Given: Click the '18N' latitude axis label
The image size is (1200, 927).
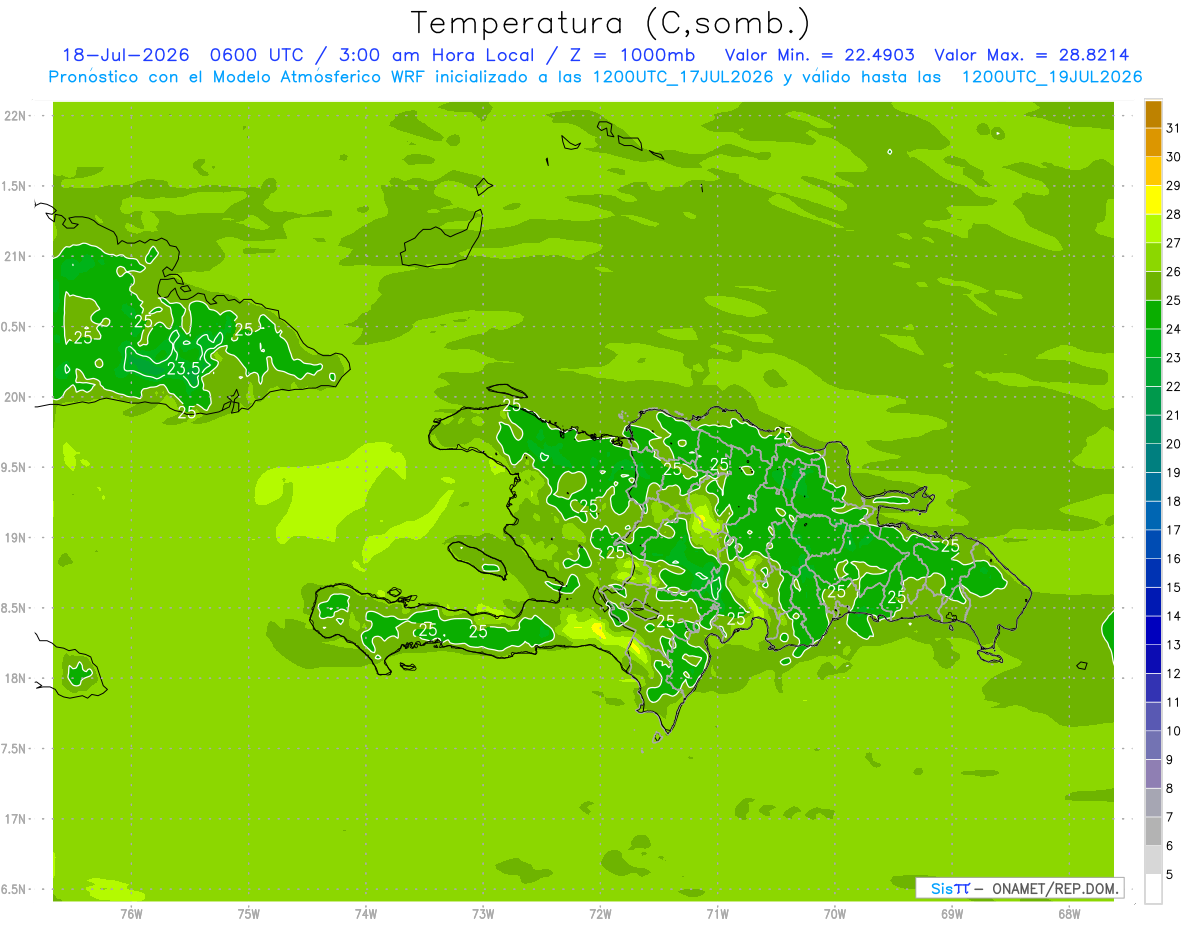Looking at the screenshot, I should pos(16,678).
